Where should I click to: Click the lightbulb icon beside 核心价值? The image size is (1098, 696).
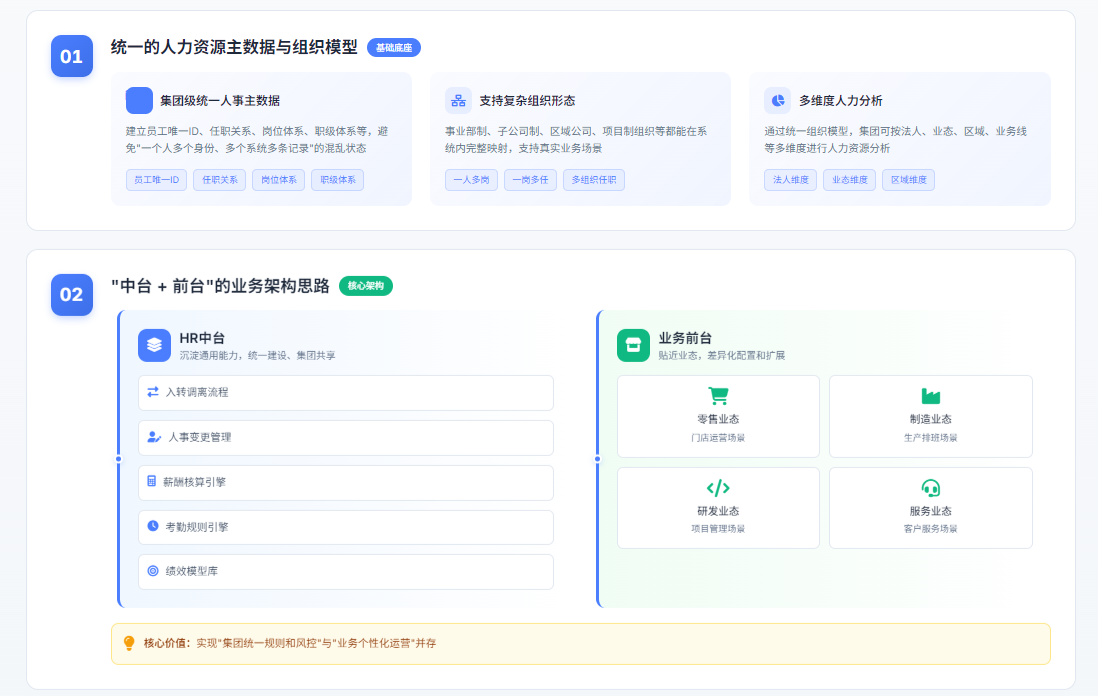[129, 643]
